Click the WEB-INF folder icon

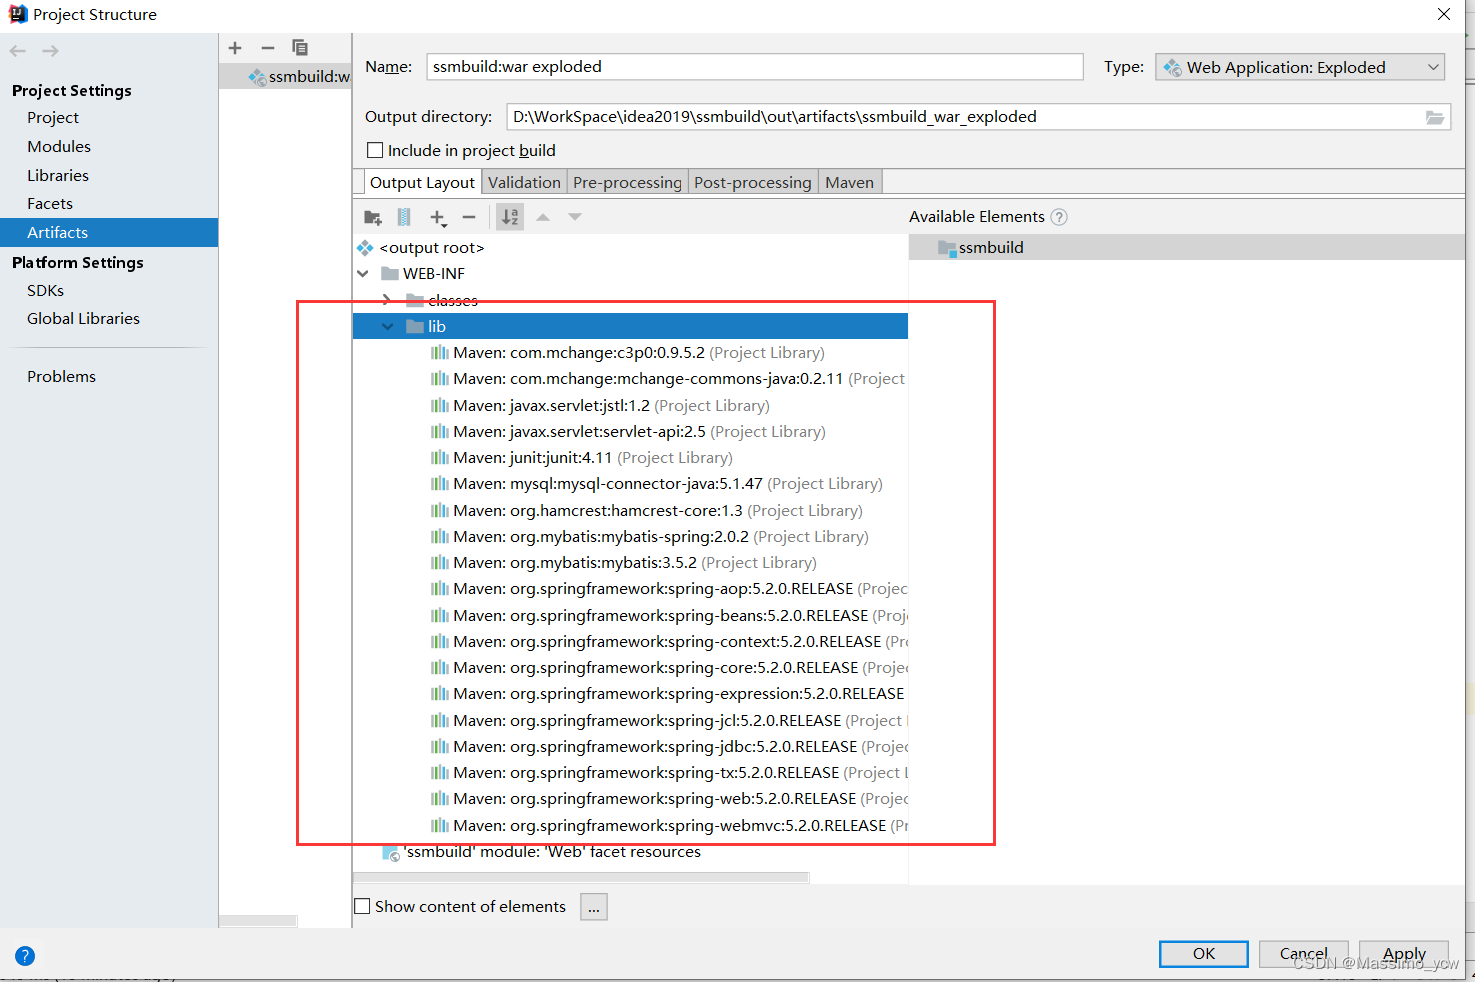click(x=390, y=274)
